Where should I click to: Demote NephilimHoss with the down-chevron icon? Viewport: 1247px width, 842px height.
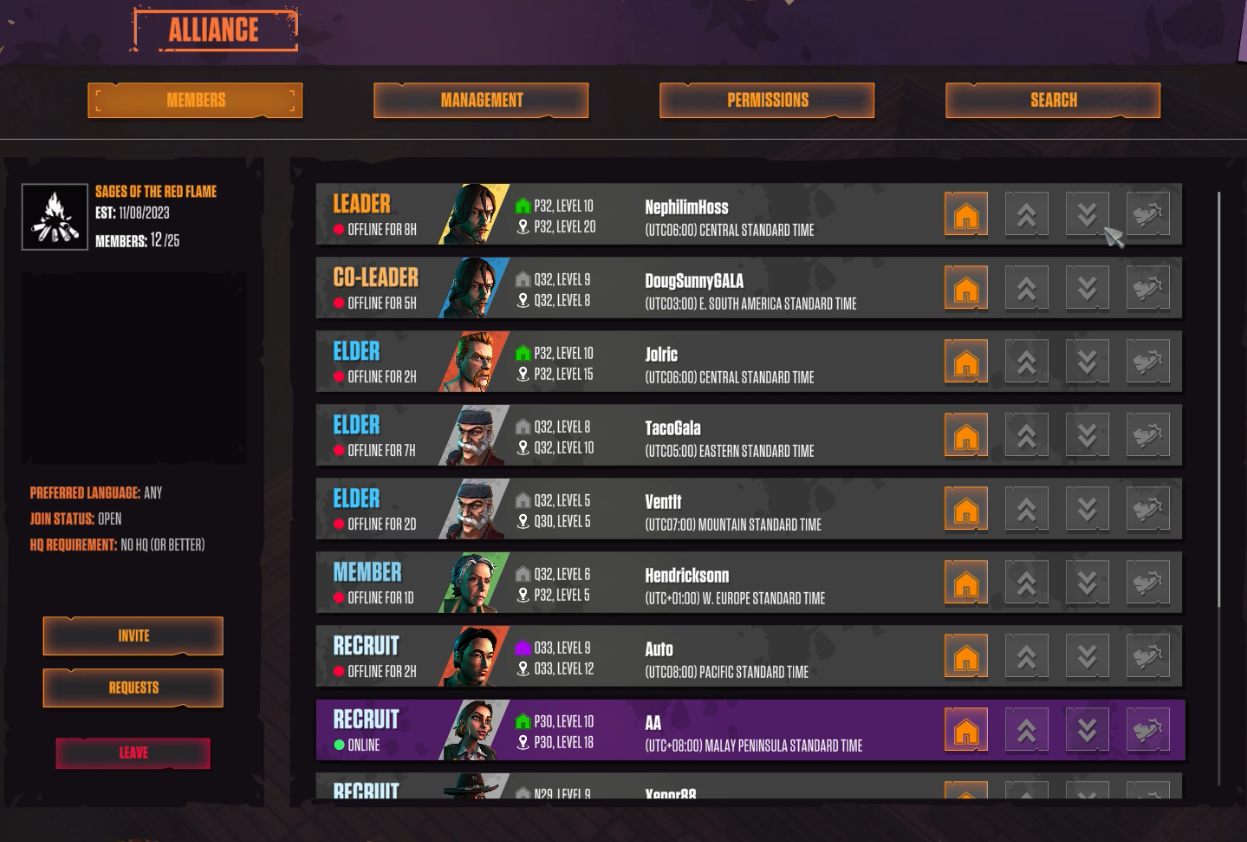1087,214
